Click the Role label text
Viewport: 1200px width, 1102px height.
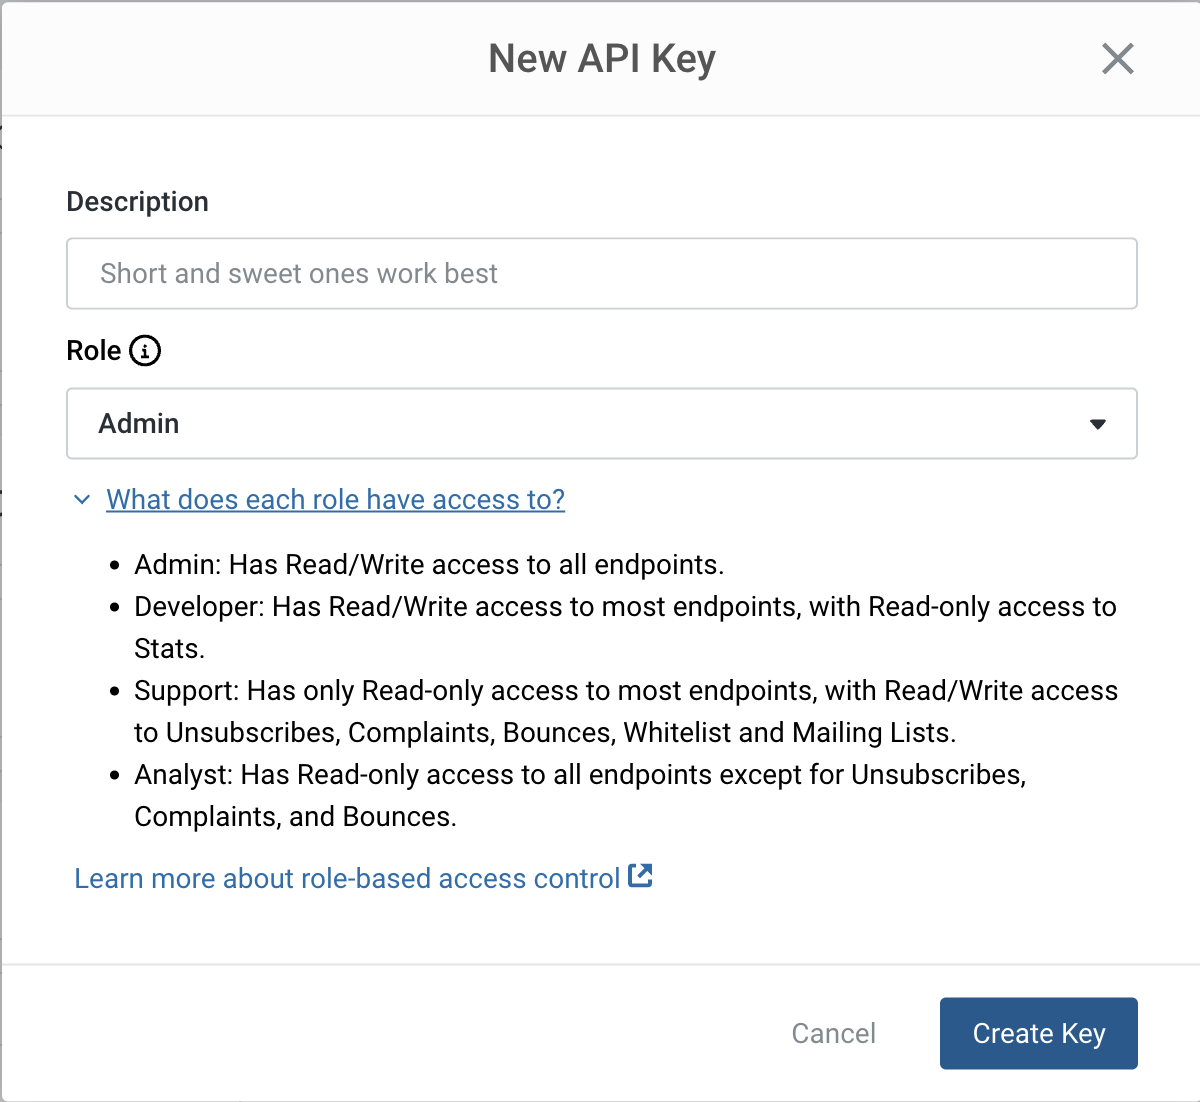pos(93,351)
